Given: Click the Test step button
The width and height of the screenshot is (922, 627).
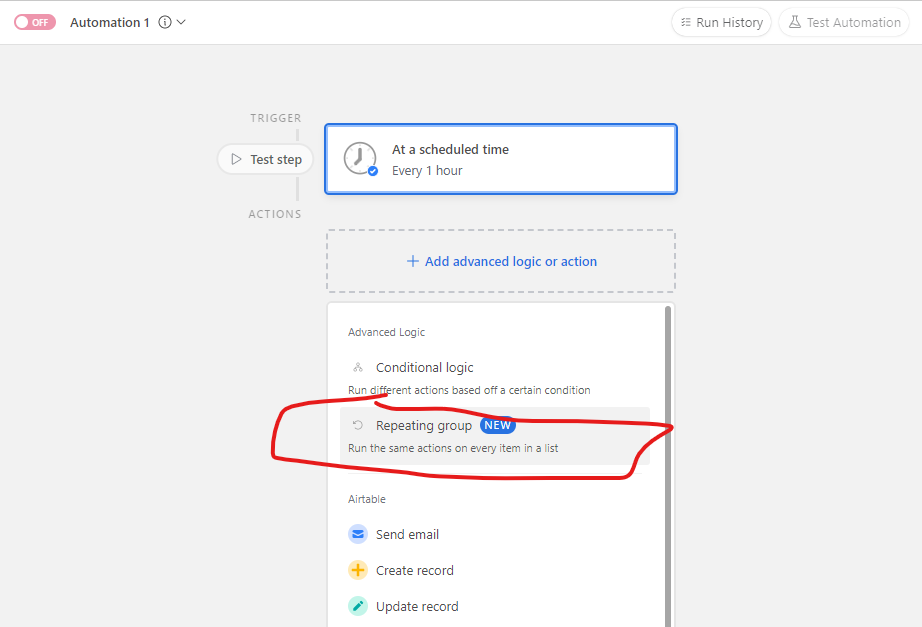Looking at the screenshot, I should (x=265, y=159).
